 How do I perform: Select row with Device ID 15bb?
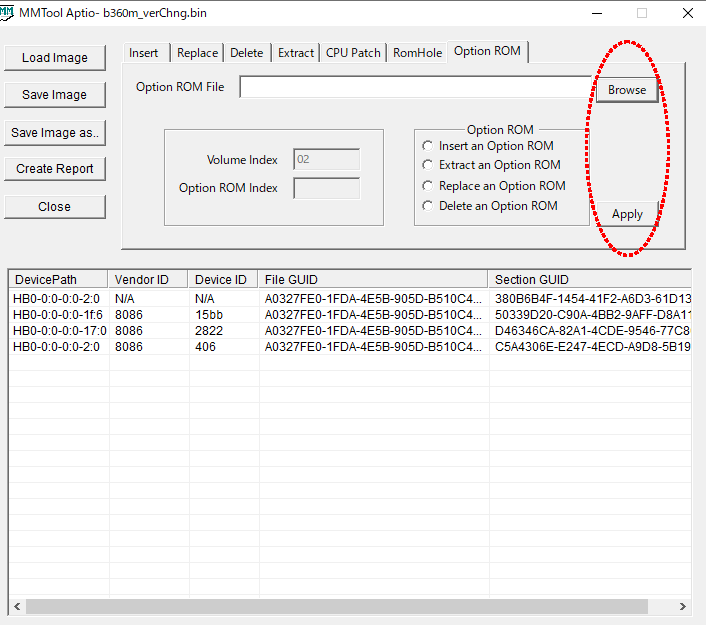tap(210, 314)
